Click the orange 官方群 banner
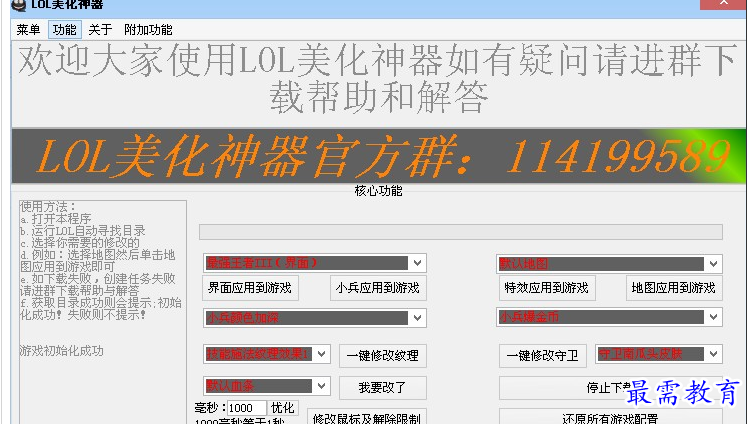This screenshot has height=424, width=748. [x=379, y=155]
